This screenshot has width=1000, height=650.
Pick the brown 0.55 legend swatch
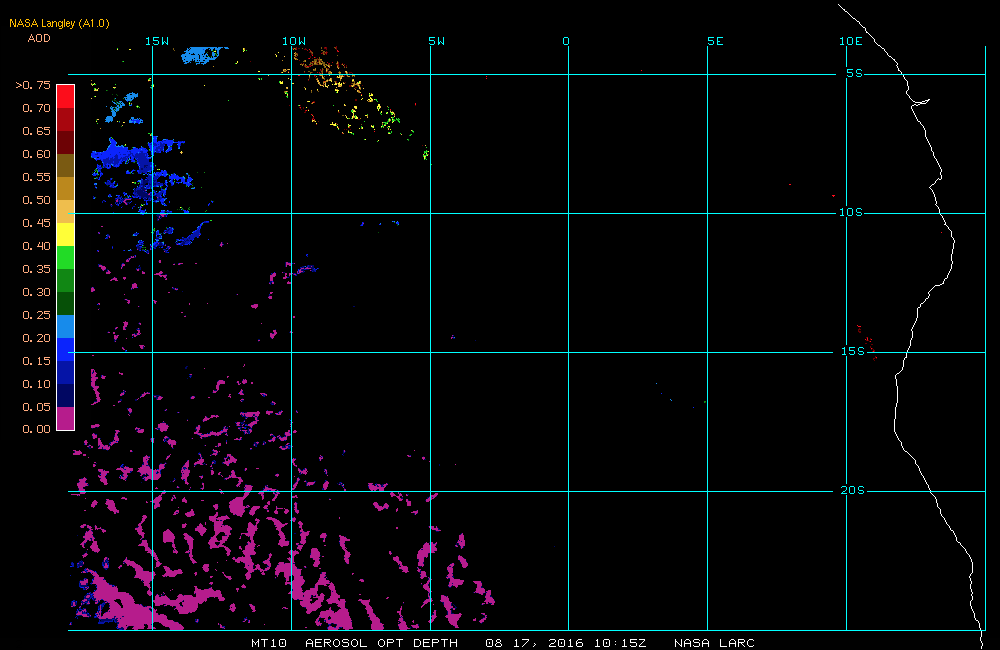coord(66,165)
